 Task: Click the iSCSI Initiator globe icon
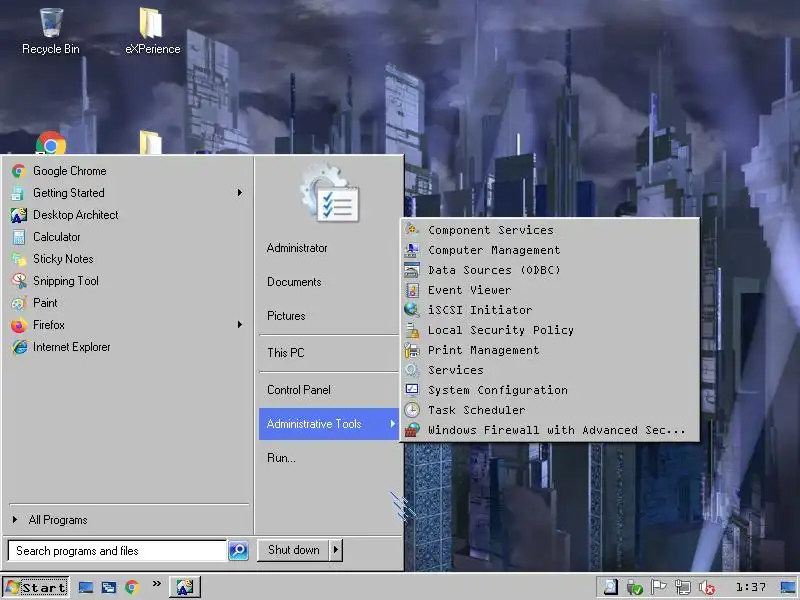click(412, 310)
